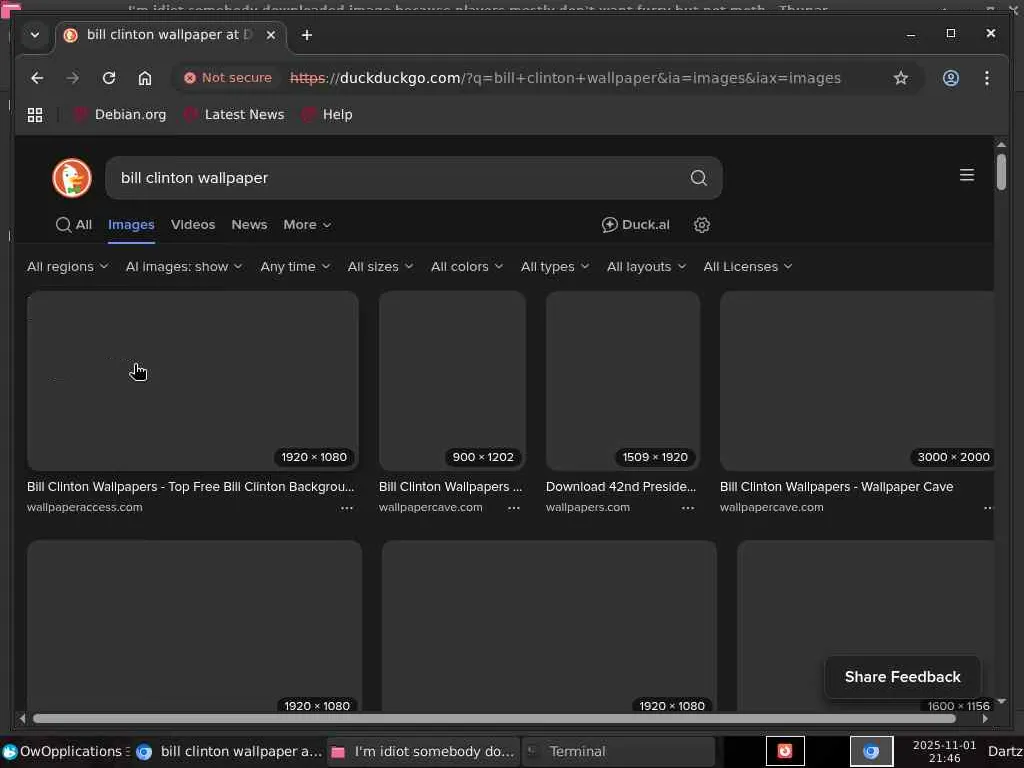Click the horizontal scrollbar right arrow
Viewport: 1024px width, 768px height.
pos(985,718)
